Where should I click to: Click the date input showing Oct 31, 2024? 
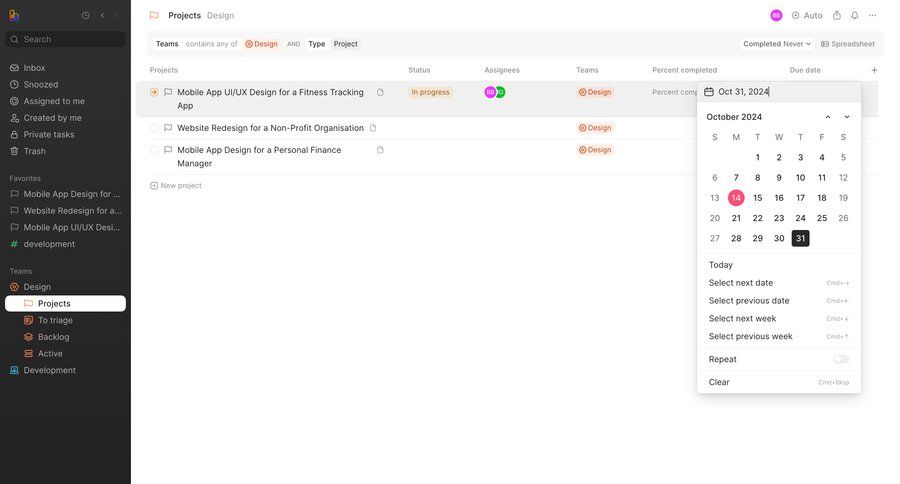pos(779,92)
